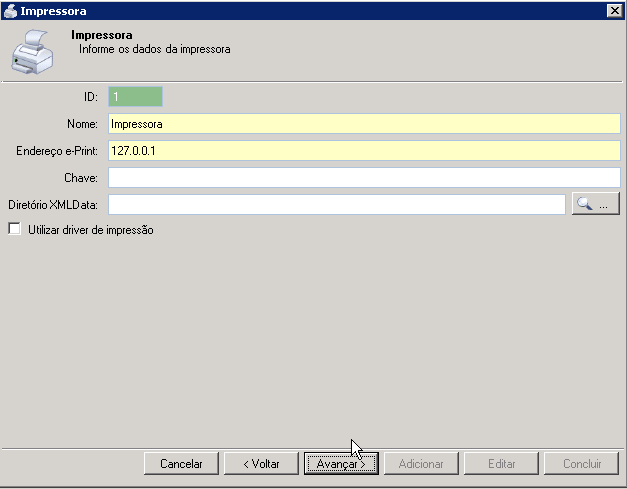This screenshot has height=489, width=627.
Task: Close the Impressora dialog window
Action: tap(614, 10)
